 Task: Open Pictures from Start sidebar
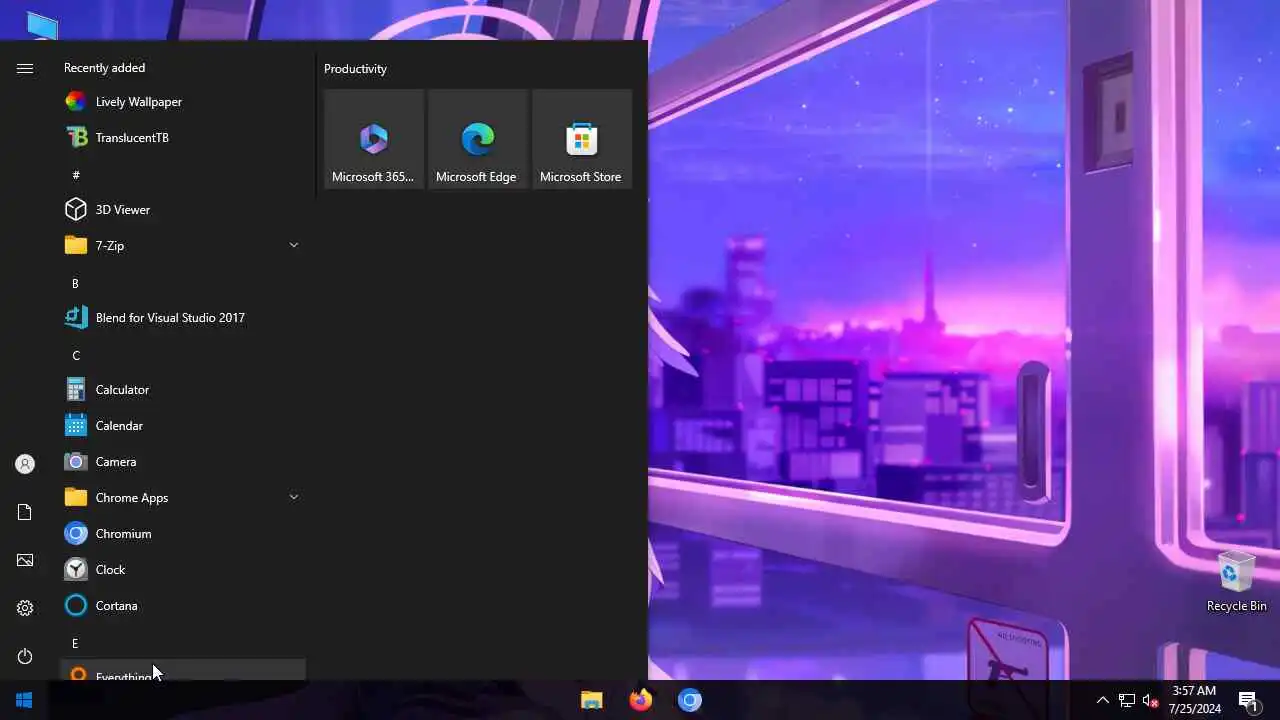tap(25, 560)
